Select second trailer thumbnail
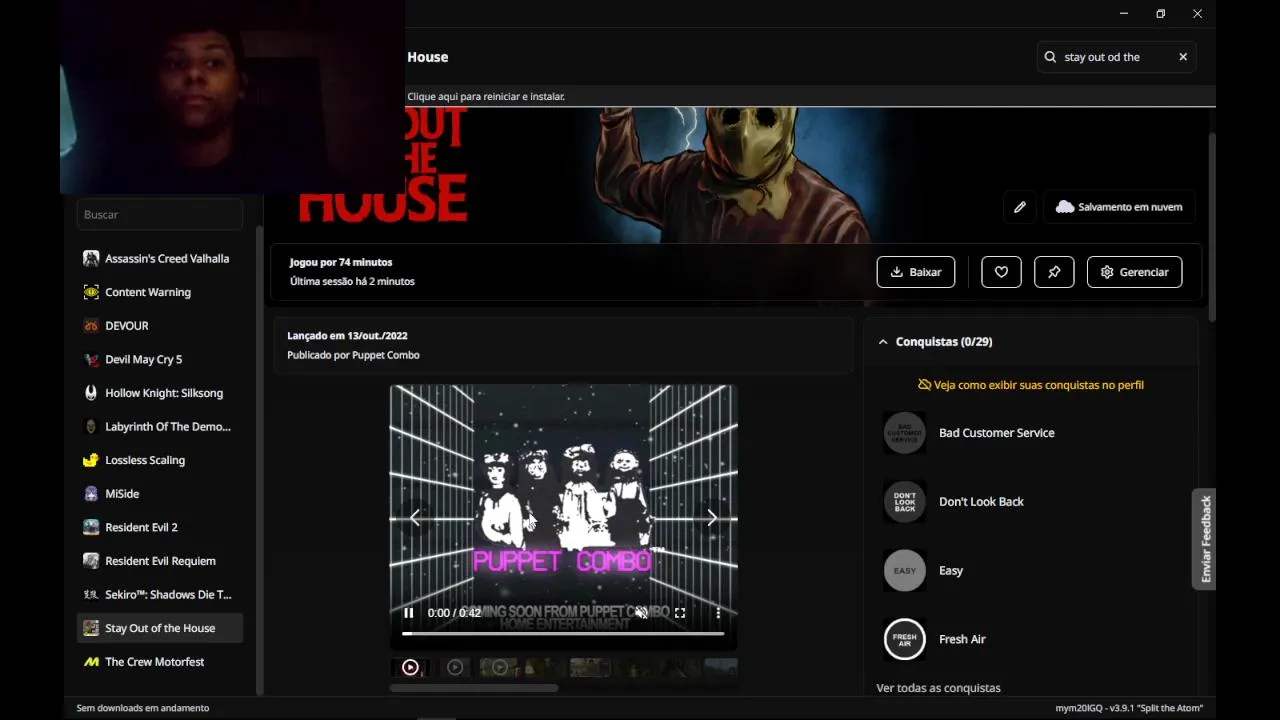 455,667
